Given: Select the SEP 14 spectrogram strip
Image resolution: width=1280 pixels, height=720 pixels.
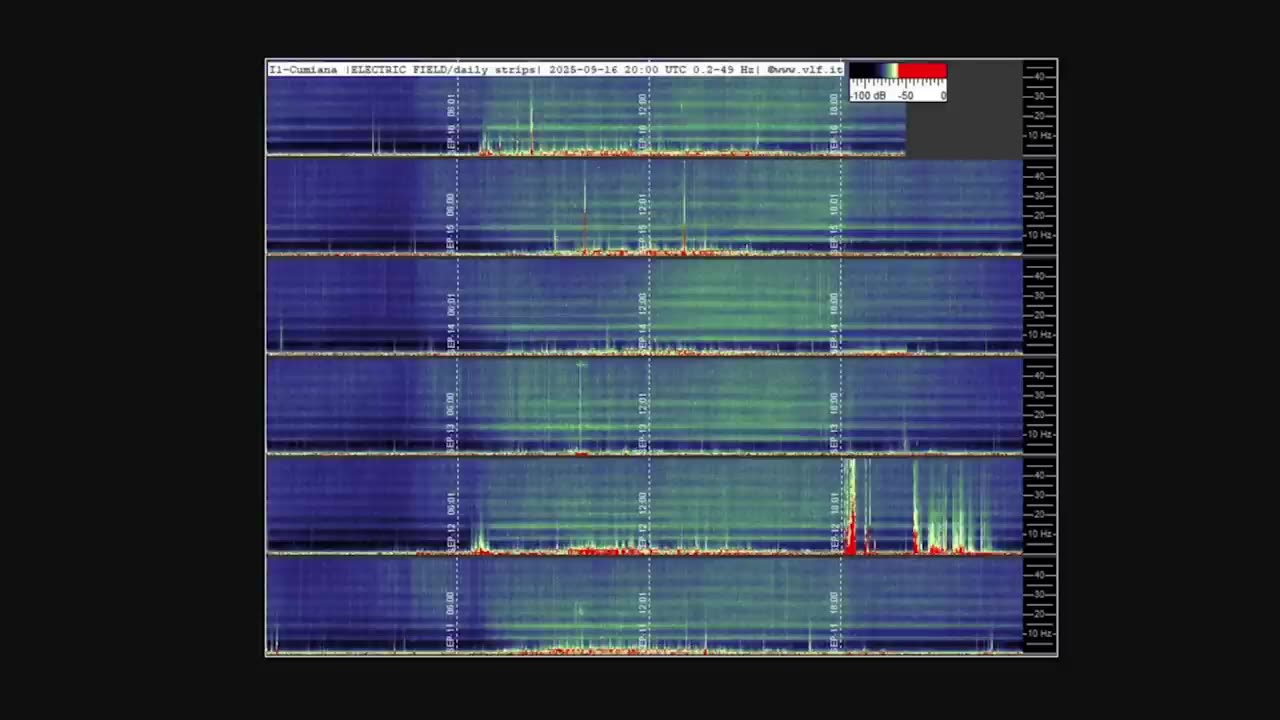Looking at the screenshot, I should tap(644, 306).
